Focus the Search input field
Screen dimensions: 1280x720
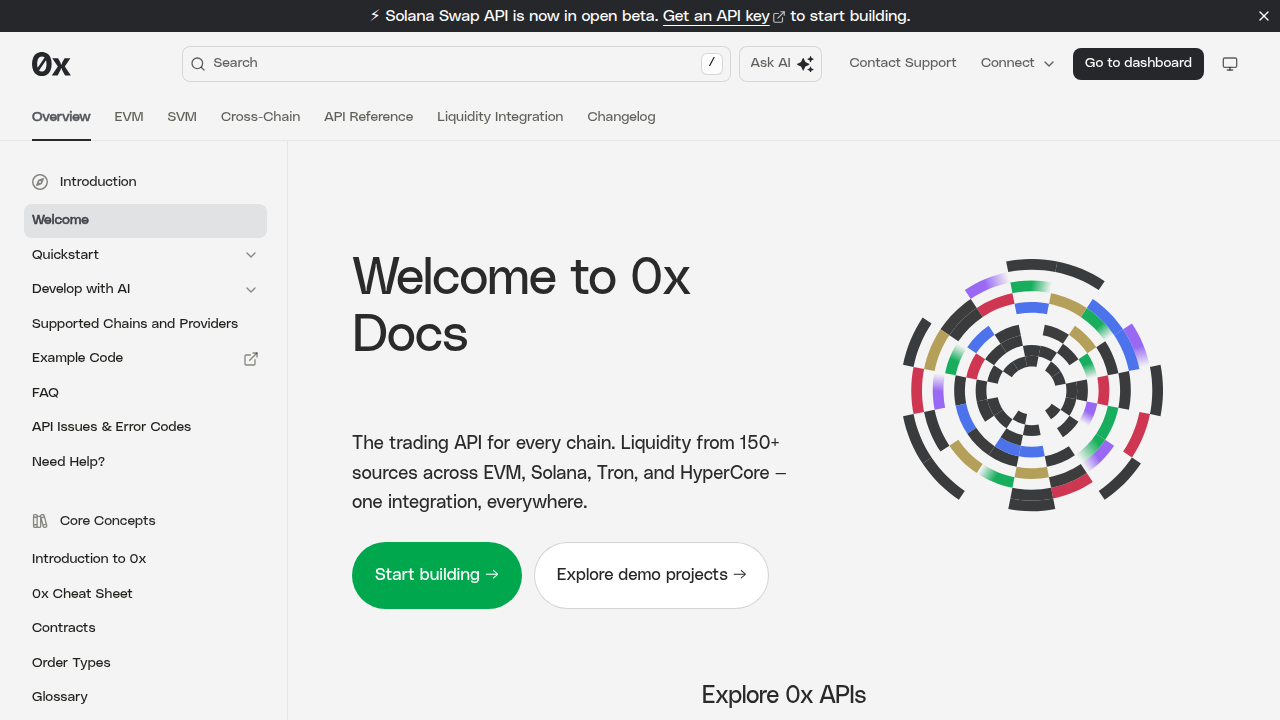pos(456,64)
